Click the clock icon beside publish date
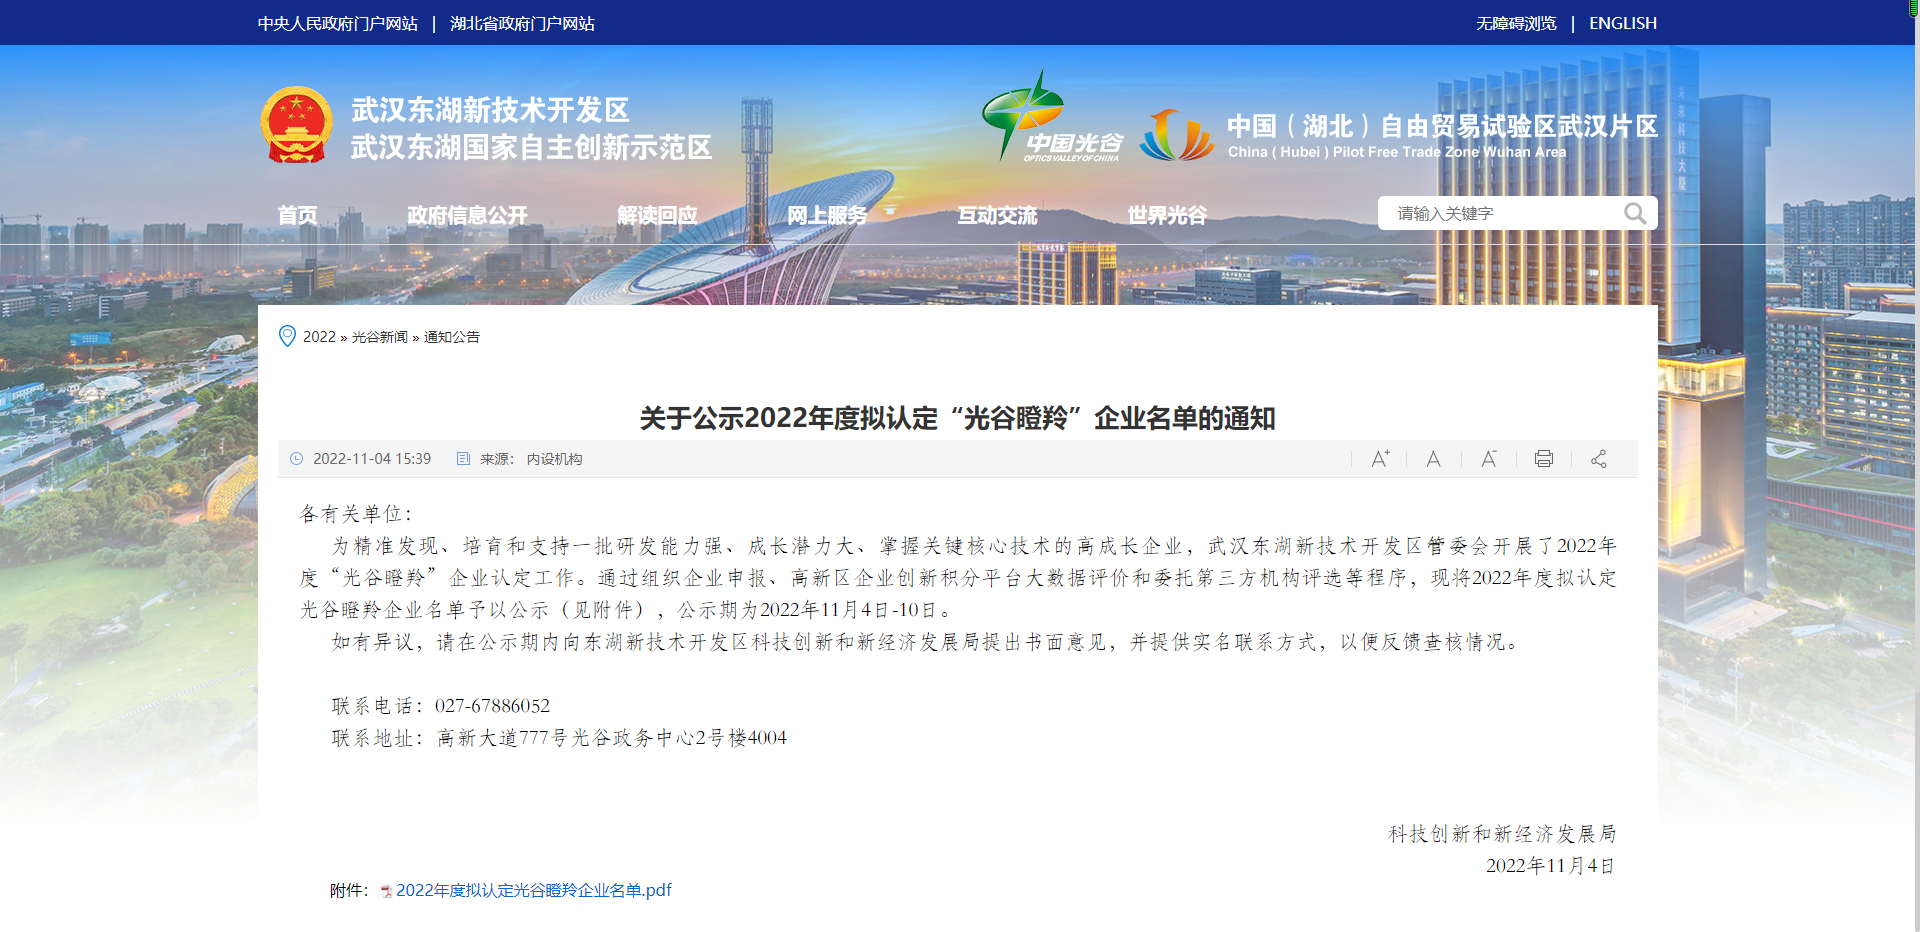 pos(297,459)
